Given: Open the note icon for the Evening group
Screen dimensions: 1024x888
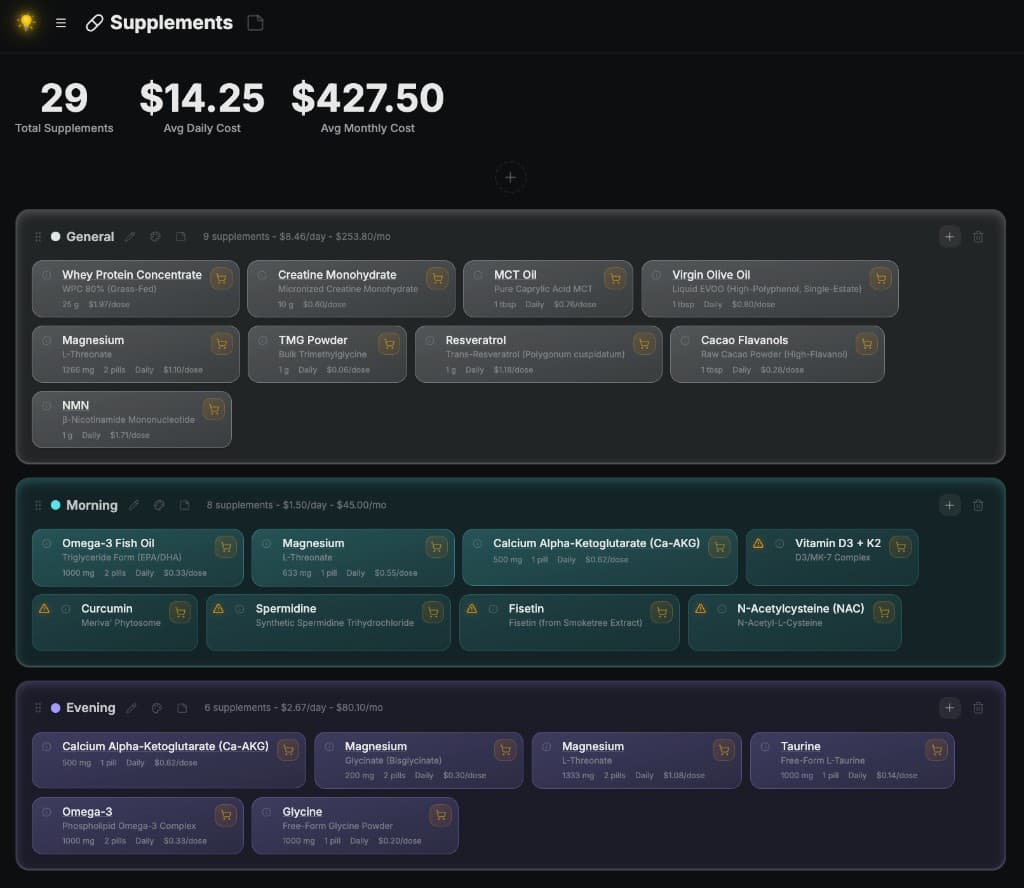Looking at the screenshot, I should click(182, 708).
